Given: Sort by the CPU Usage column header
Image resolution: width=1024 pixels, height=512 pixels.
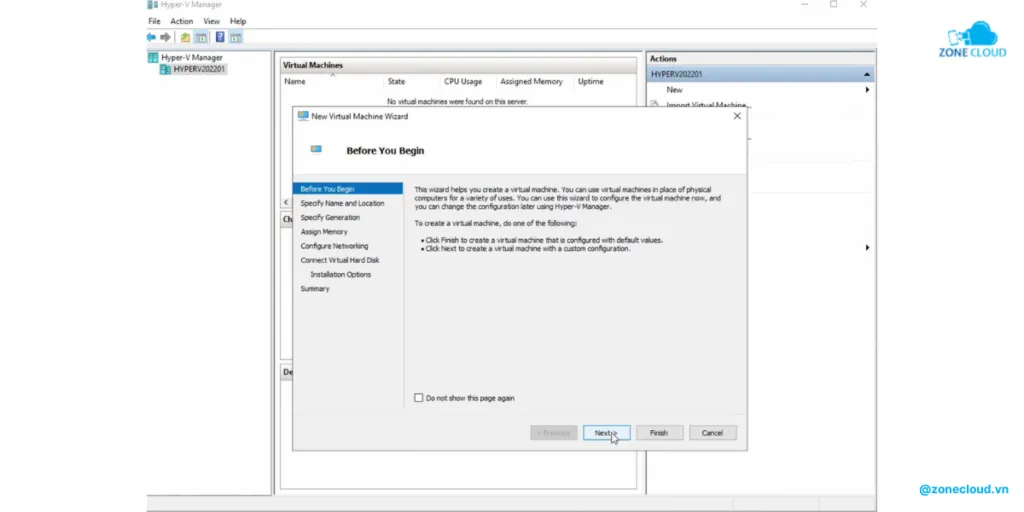Looking at the screenshot, I should point(463,82).
